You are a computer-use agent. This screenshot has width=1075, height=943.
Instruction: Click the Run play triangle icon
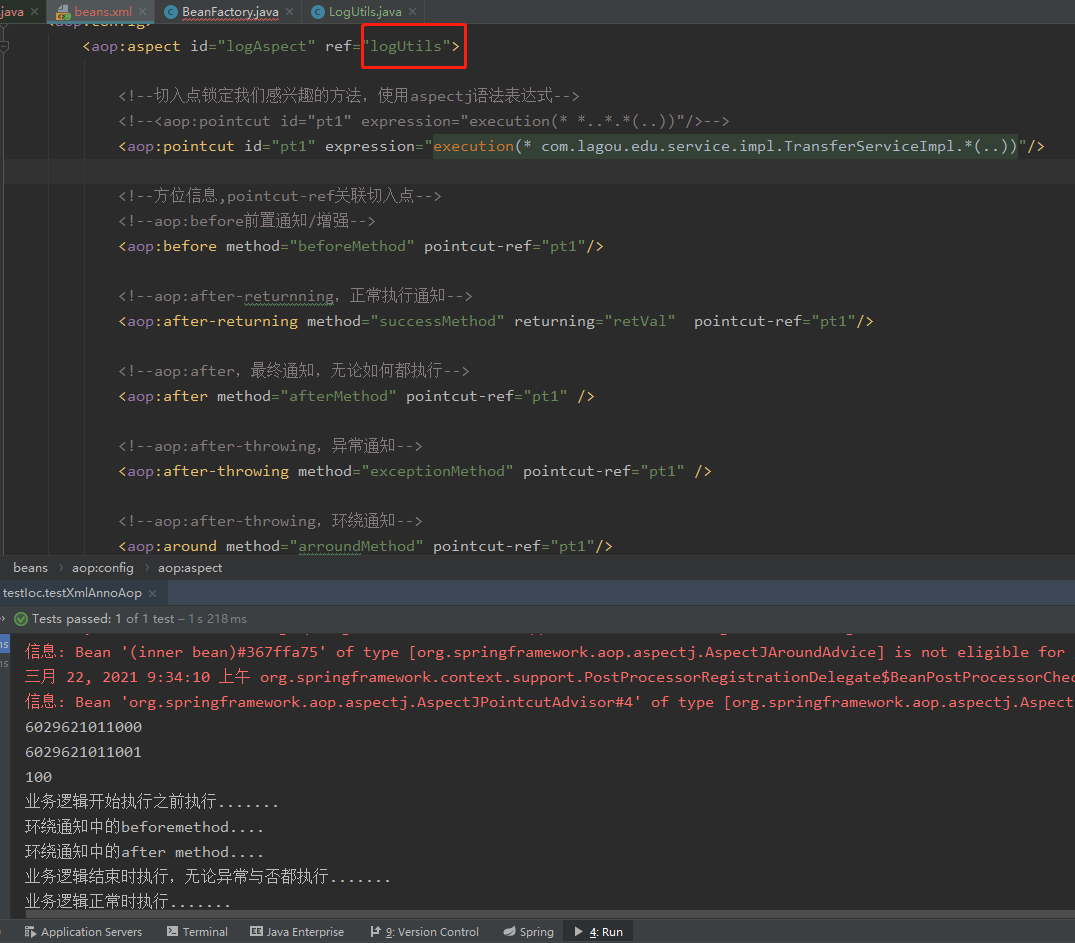[579, 931]
